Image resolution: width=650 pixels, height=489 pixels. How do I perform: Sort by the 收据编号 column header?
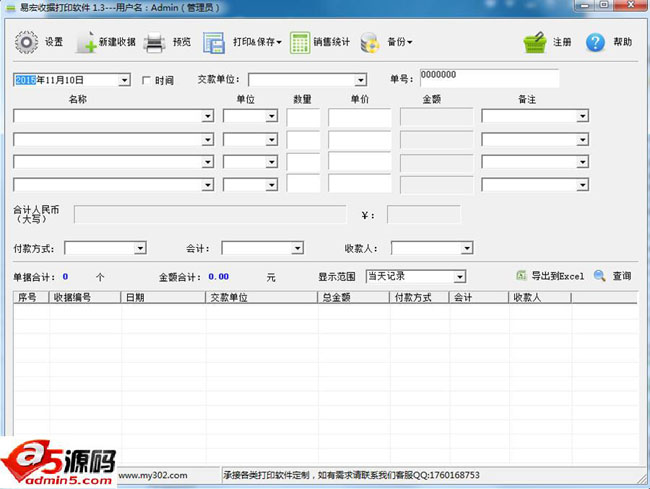[x=85, y=297]
